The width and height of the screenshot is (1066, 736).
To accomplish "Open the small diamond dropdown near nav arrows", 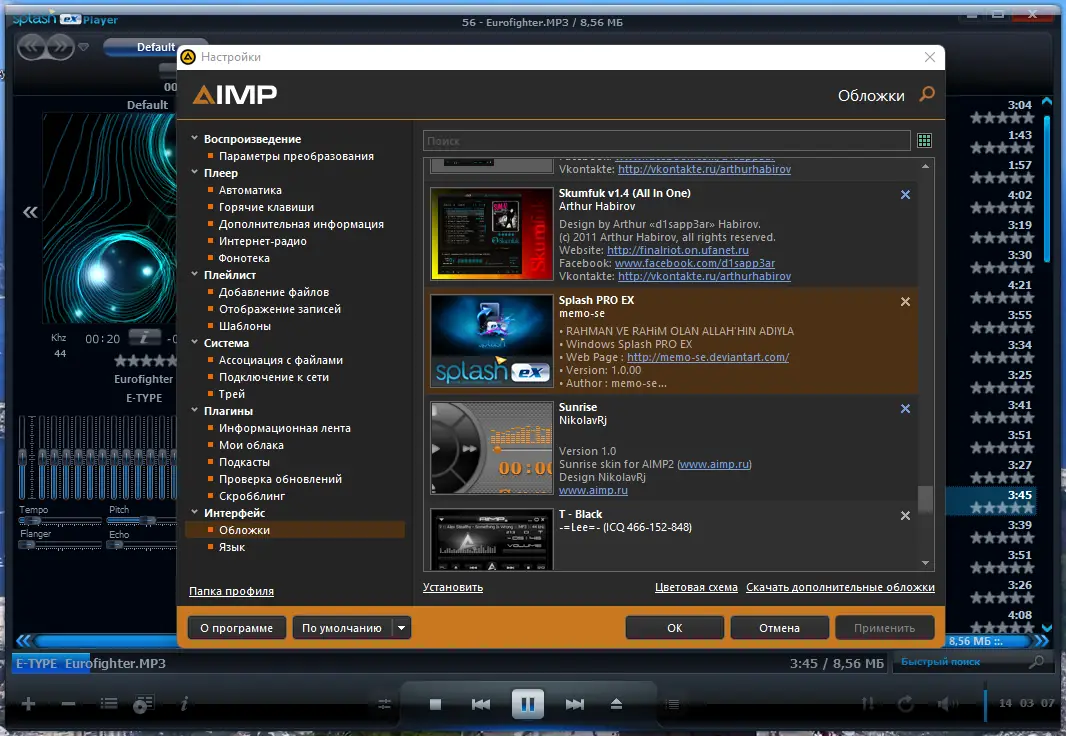I will [x=84, y=47].
